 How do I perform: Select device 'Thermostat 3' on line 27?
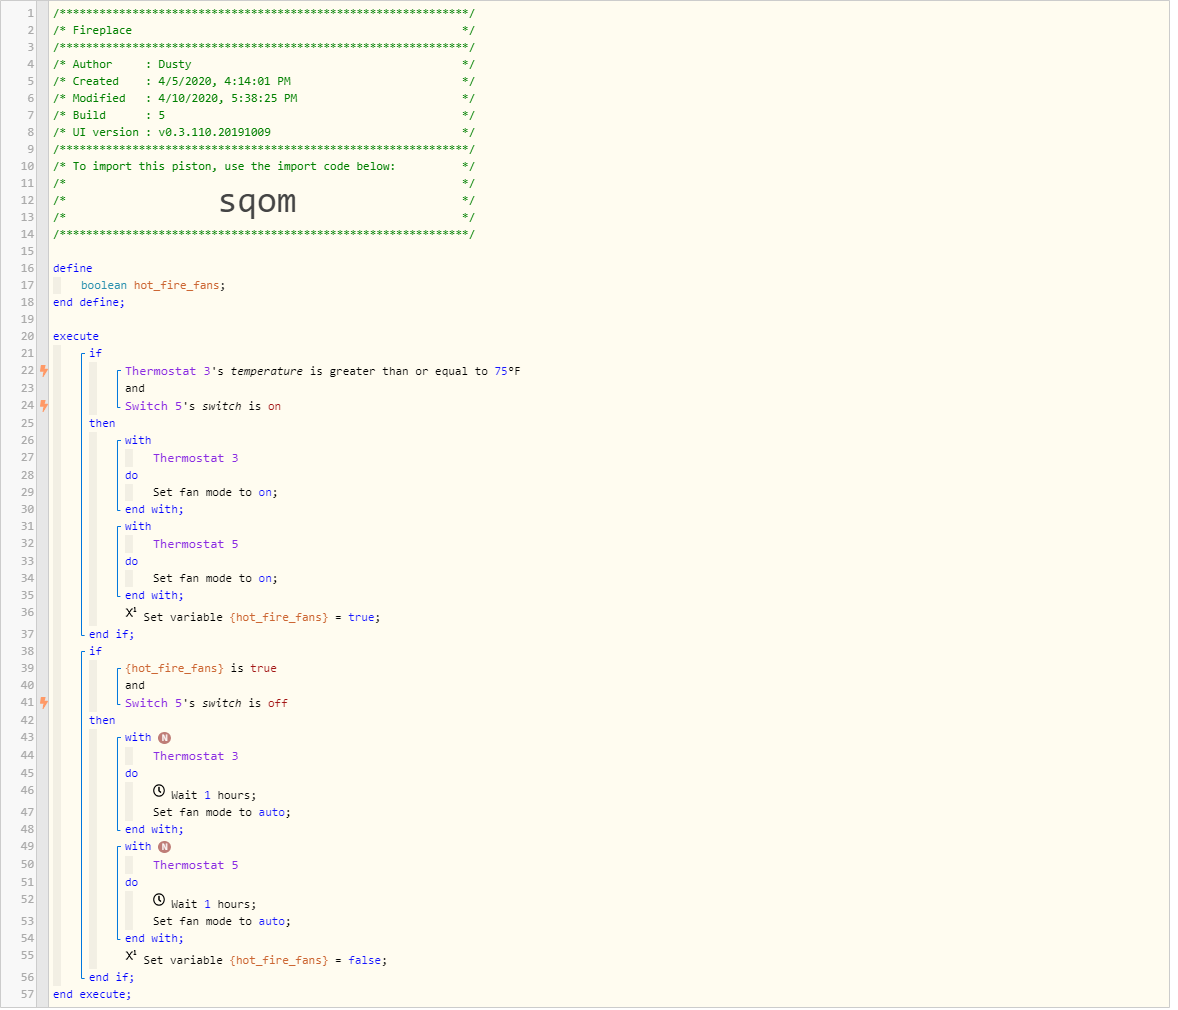195,458
